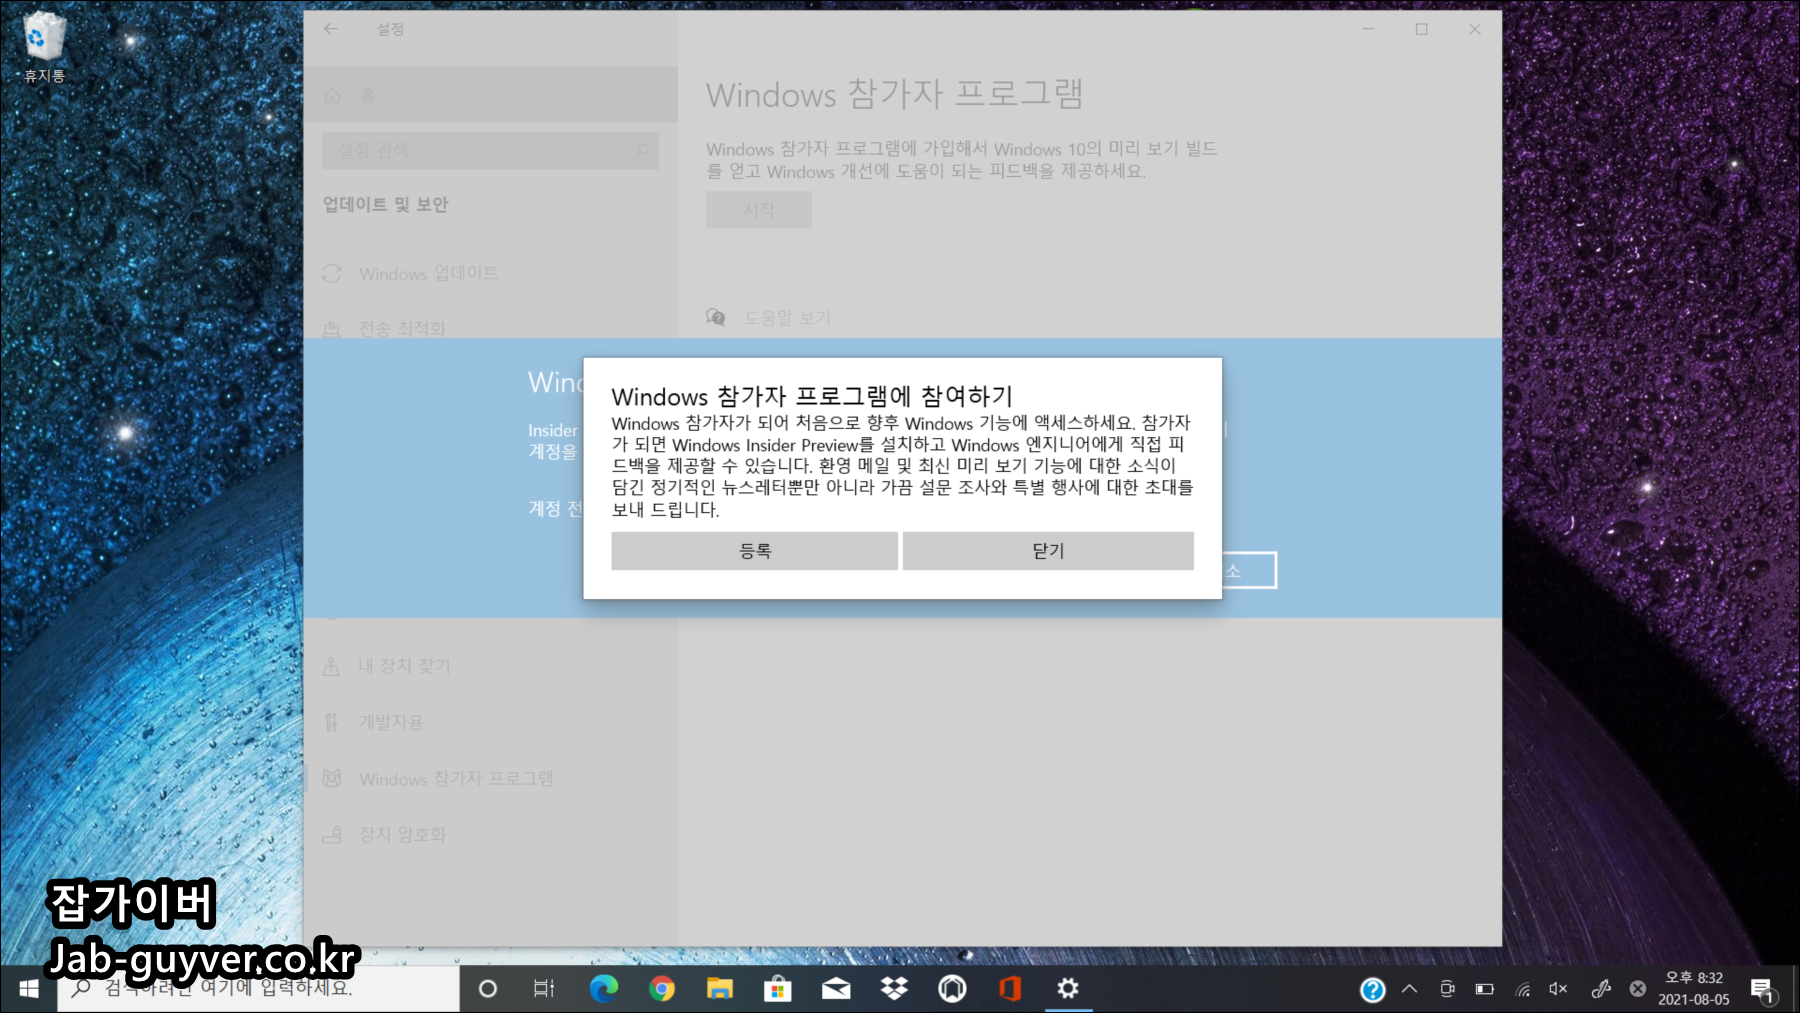Open the Mail app from the taskbar
This screenshot has width=1800, height=1013.
click(x=836, y=989)
